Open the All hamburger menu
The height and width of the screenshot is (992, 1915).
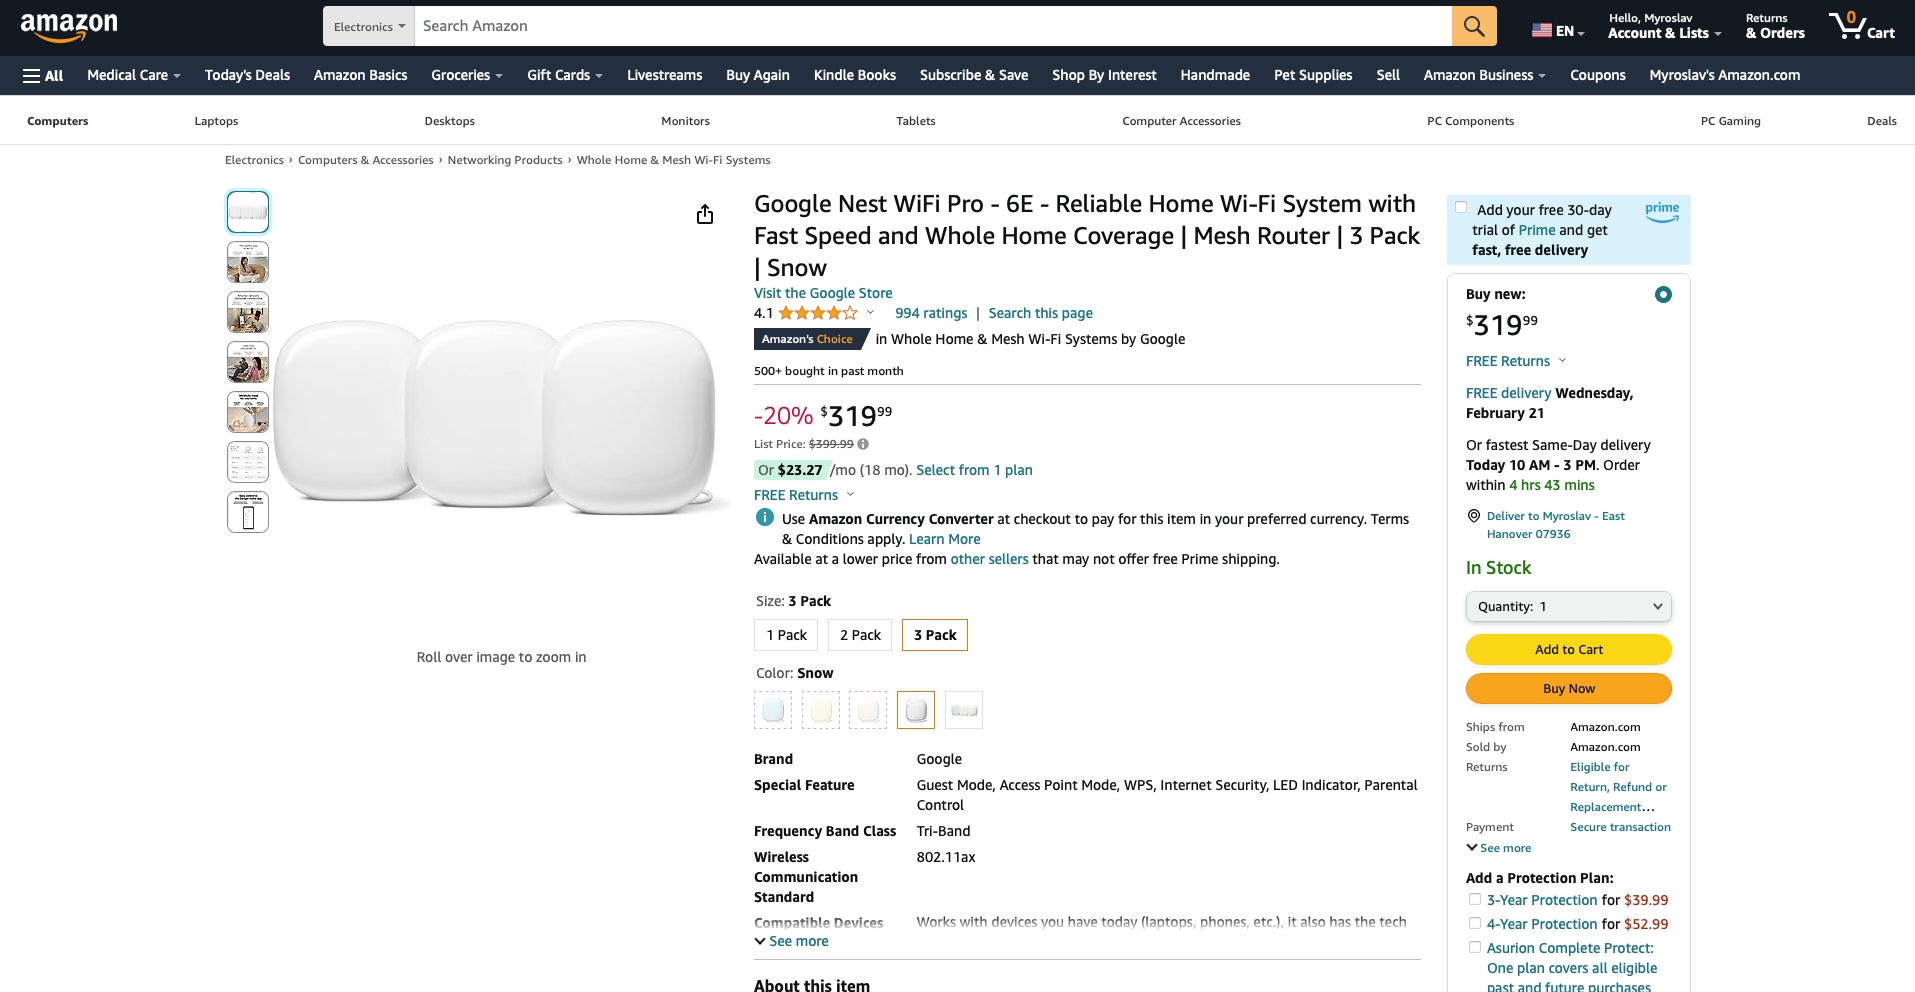[x=43, y=75]
